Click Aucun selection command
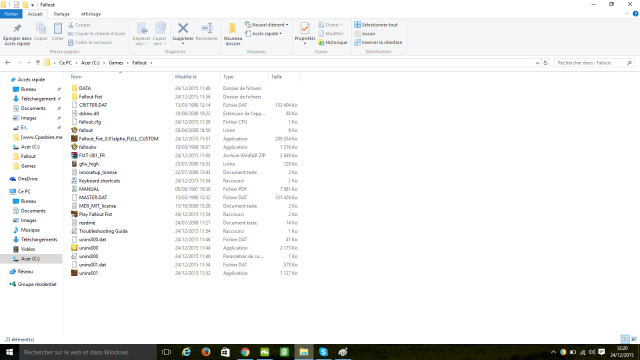The image size is (640, 360). tap(365, 33)
